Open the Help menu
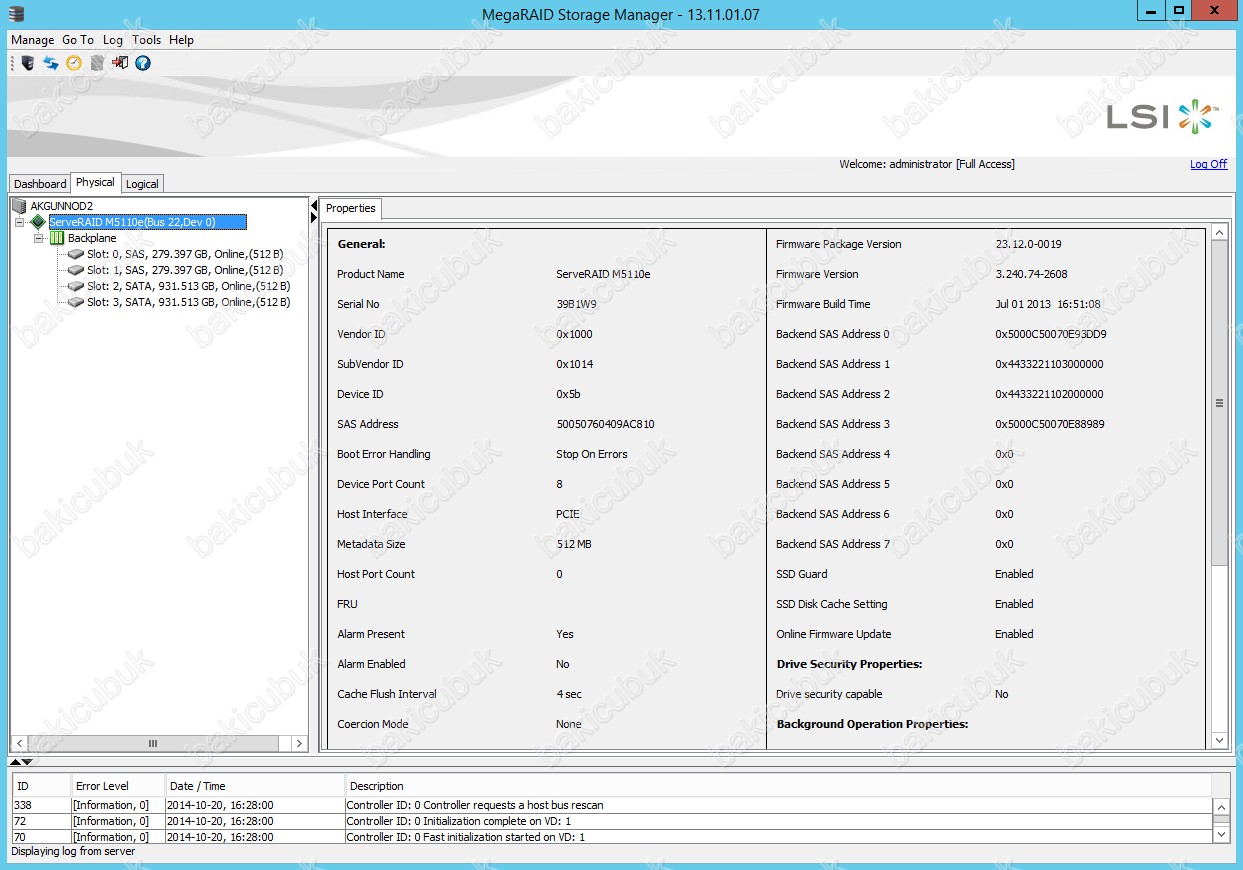The height and width of the screenshot is (870, 1243). pos(181,40)
